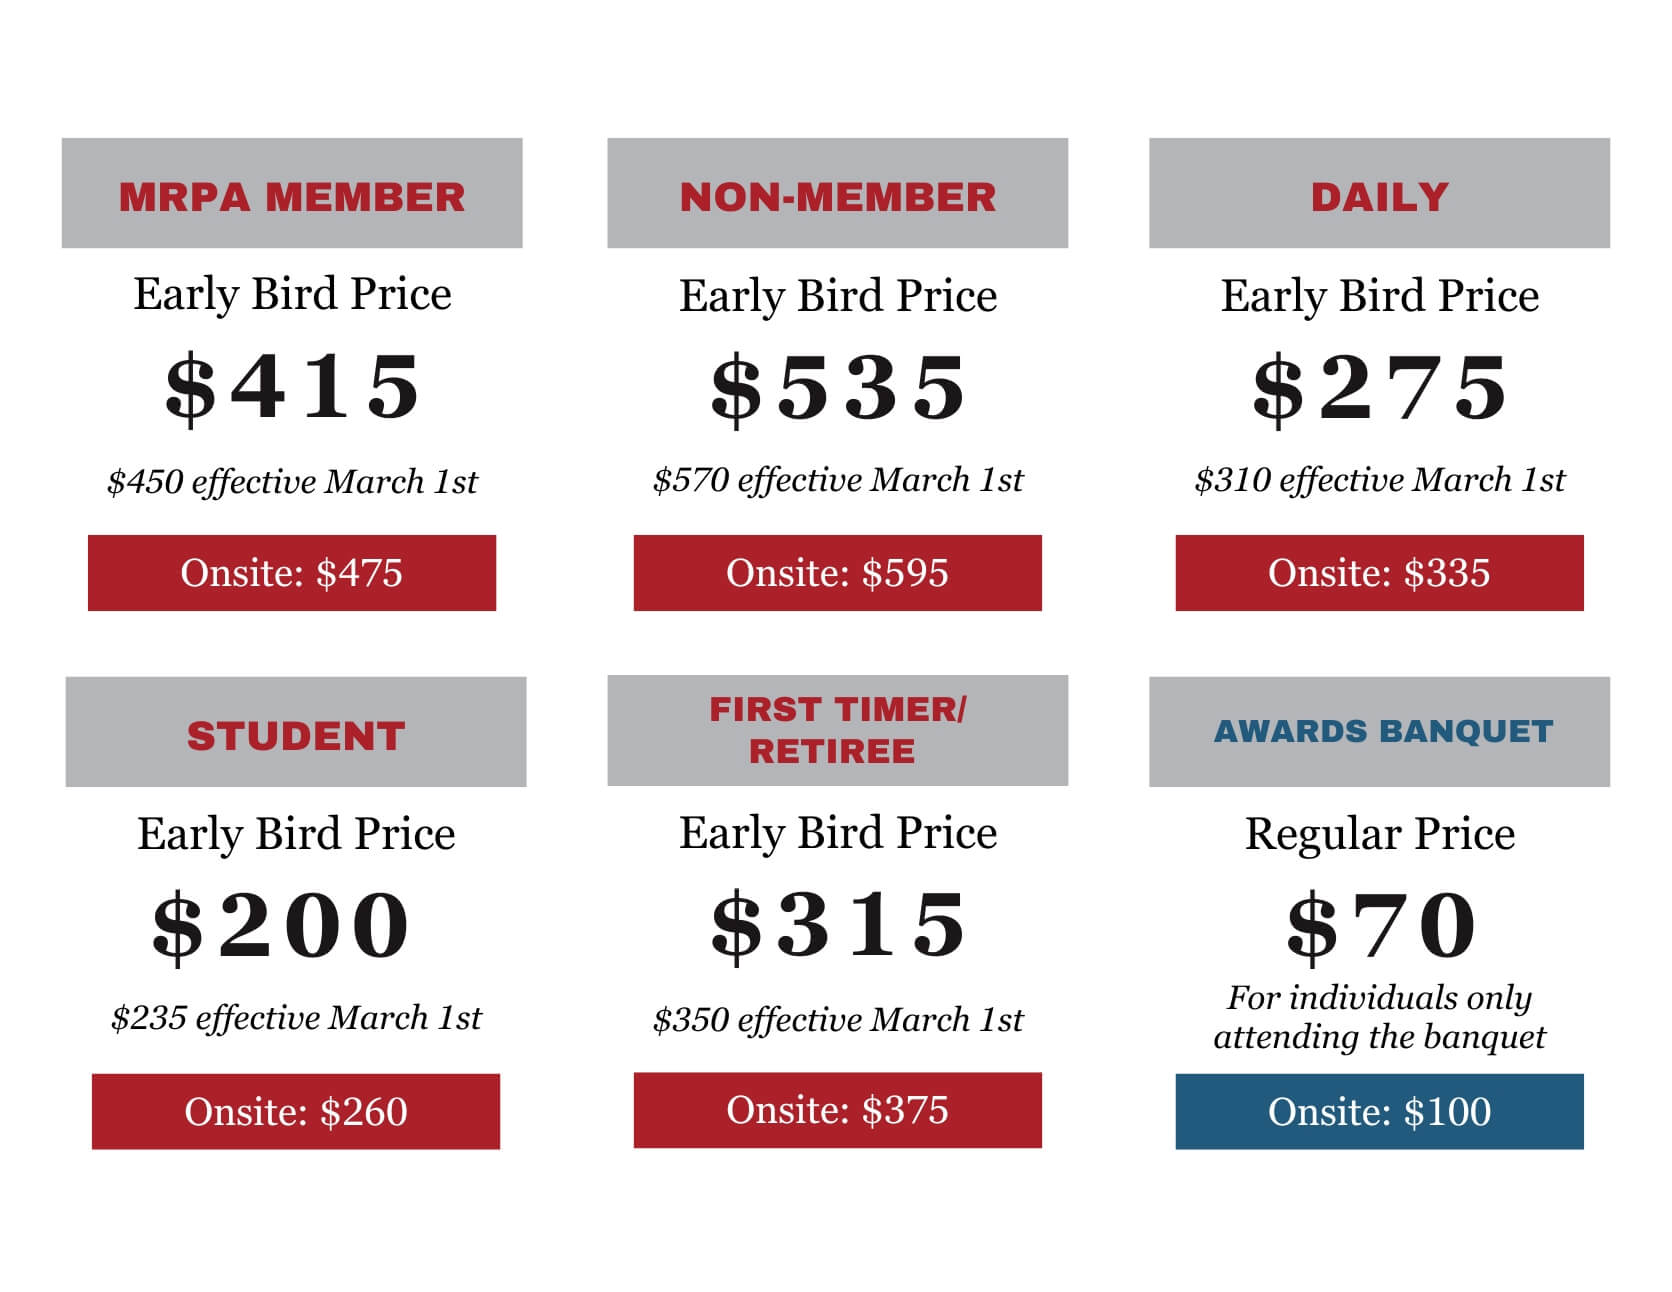The width and height of the screenshot is (1672, 1292).
Task: Select the $200 student price
Action: point(281,927)
